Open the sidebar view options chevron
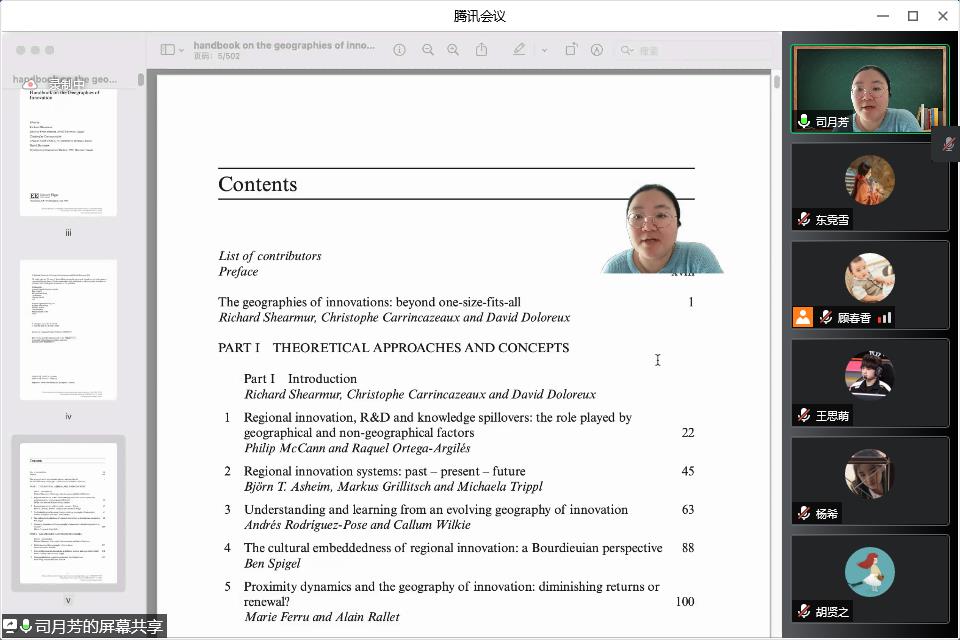 (x=181, y=50)
